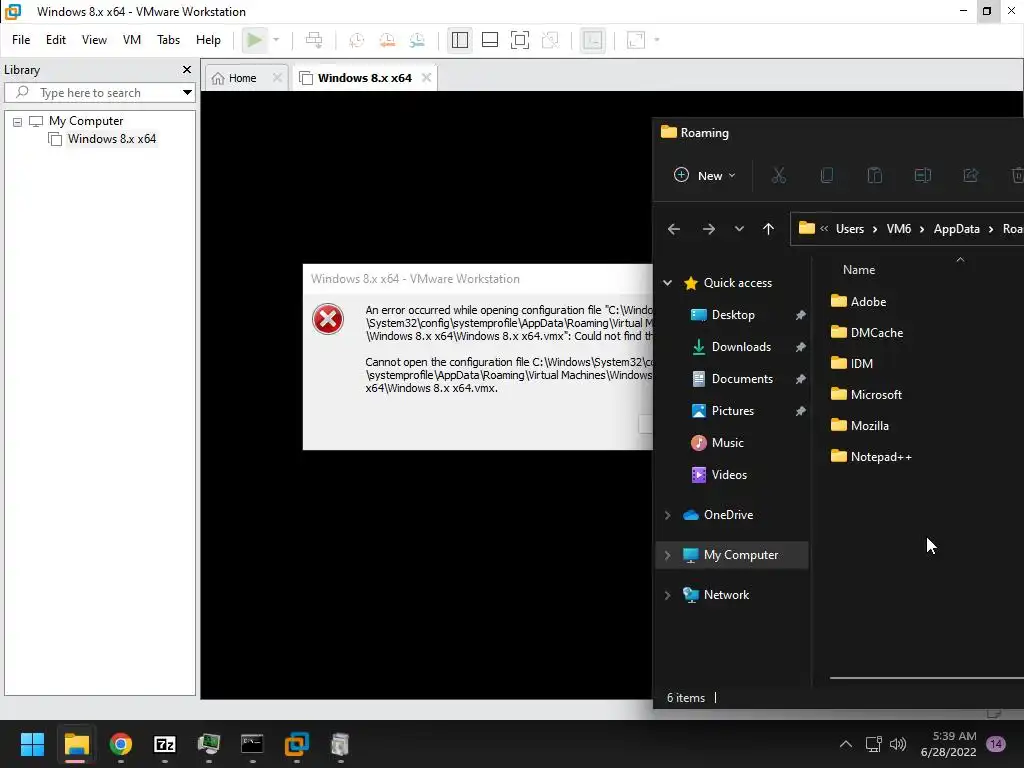Take a snapshot of this virtual machine
The height and width of the screenshot is (768, 1024).
tap(357, 40)
